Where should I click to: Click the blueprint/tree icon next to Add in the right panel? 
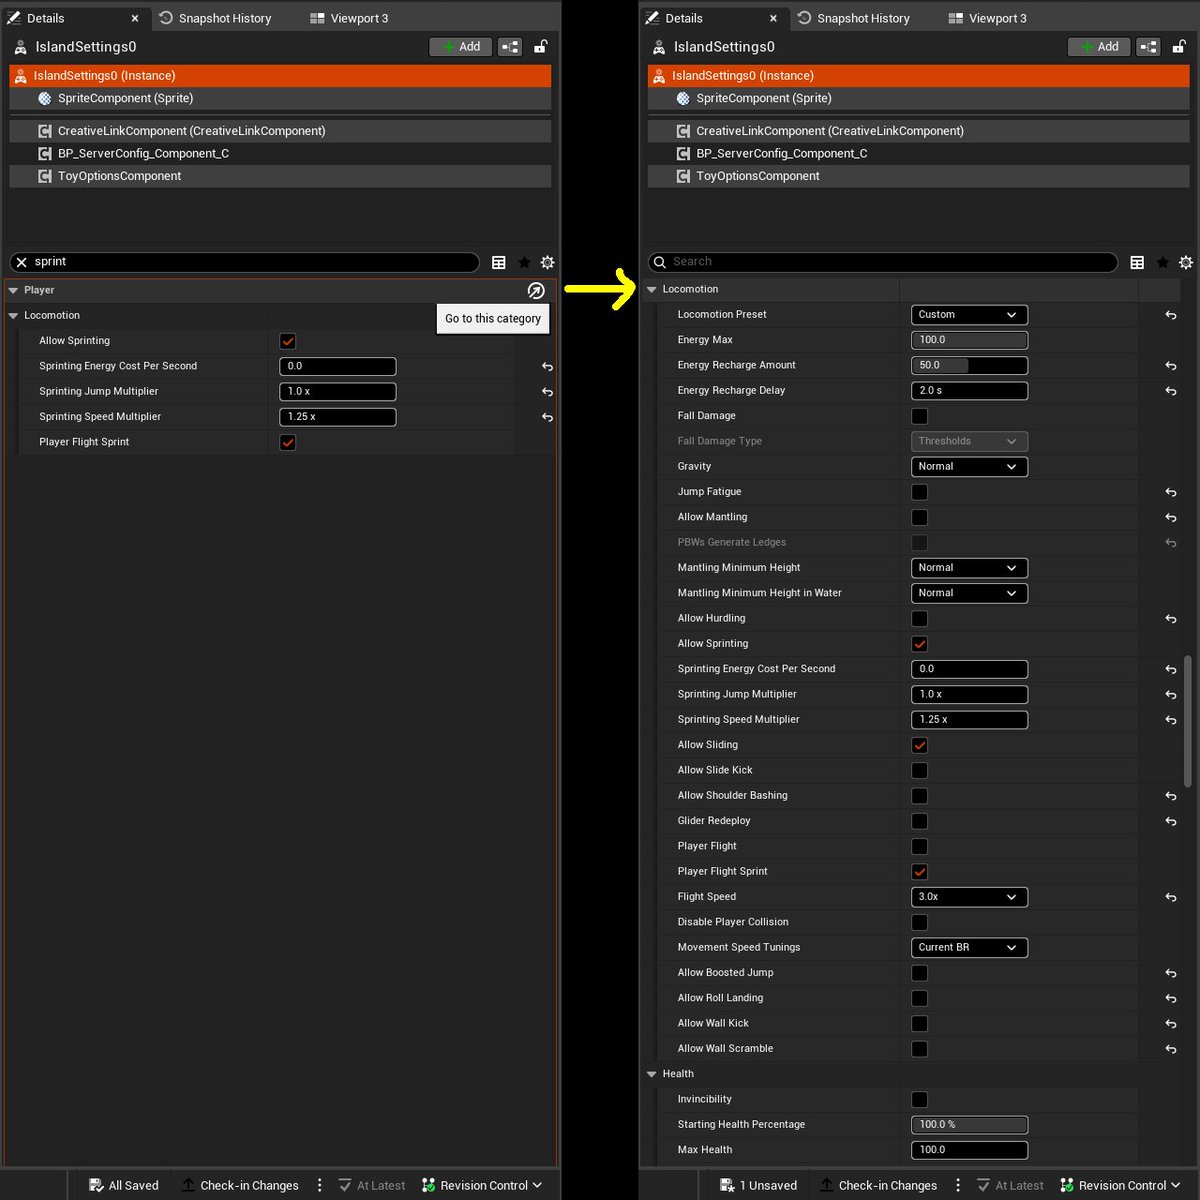point(1149,47)
